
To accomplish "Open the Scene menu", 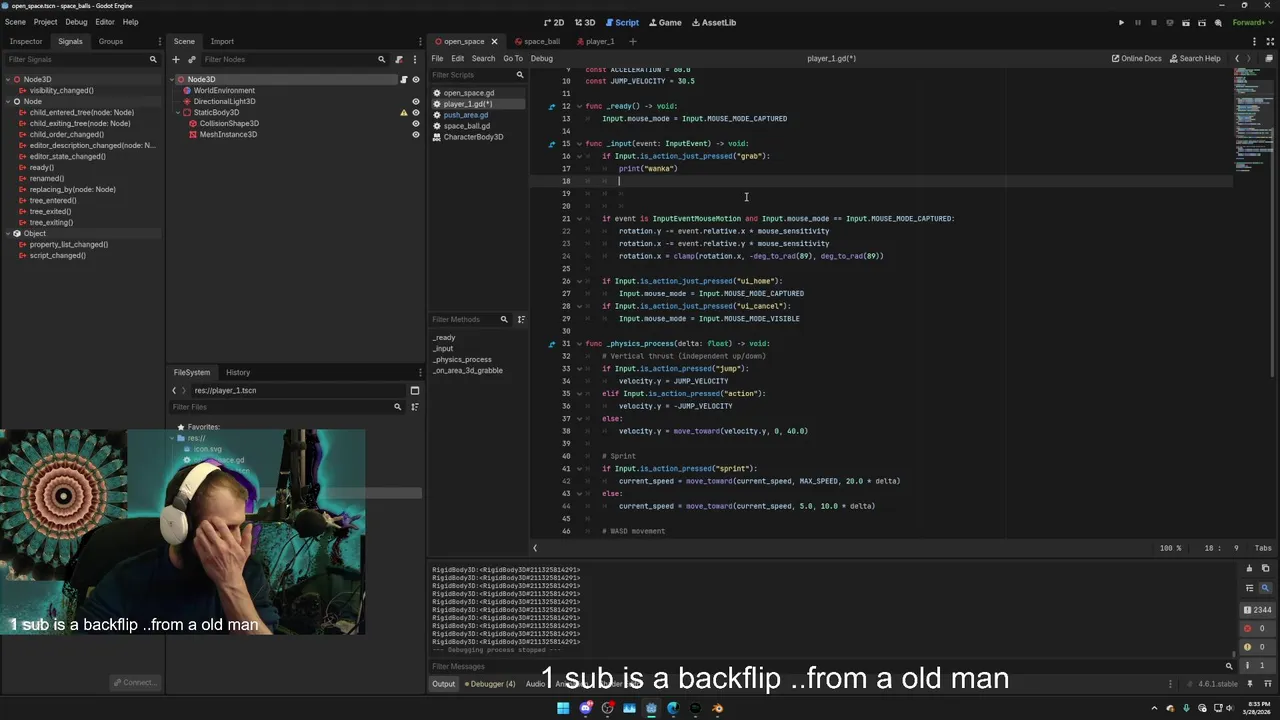I will 15,22.
